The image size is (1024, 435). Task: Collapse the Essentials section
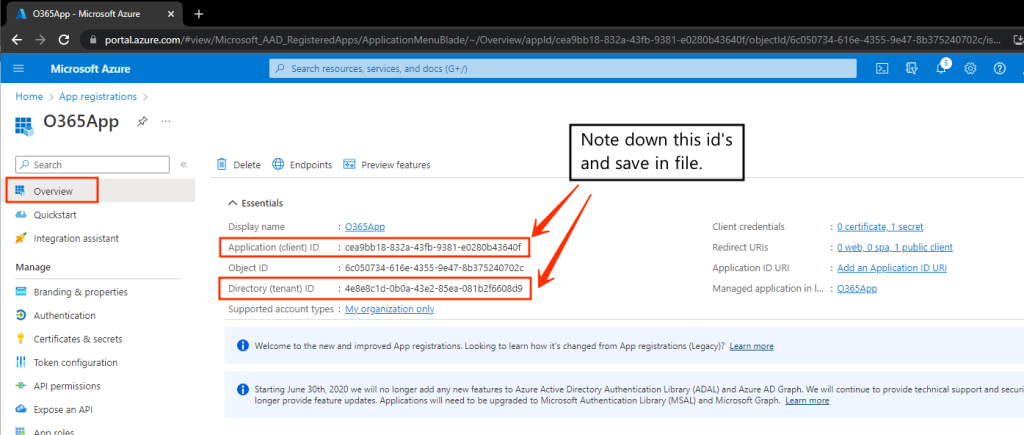point(234,203)
